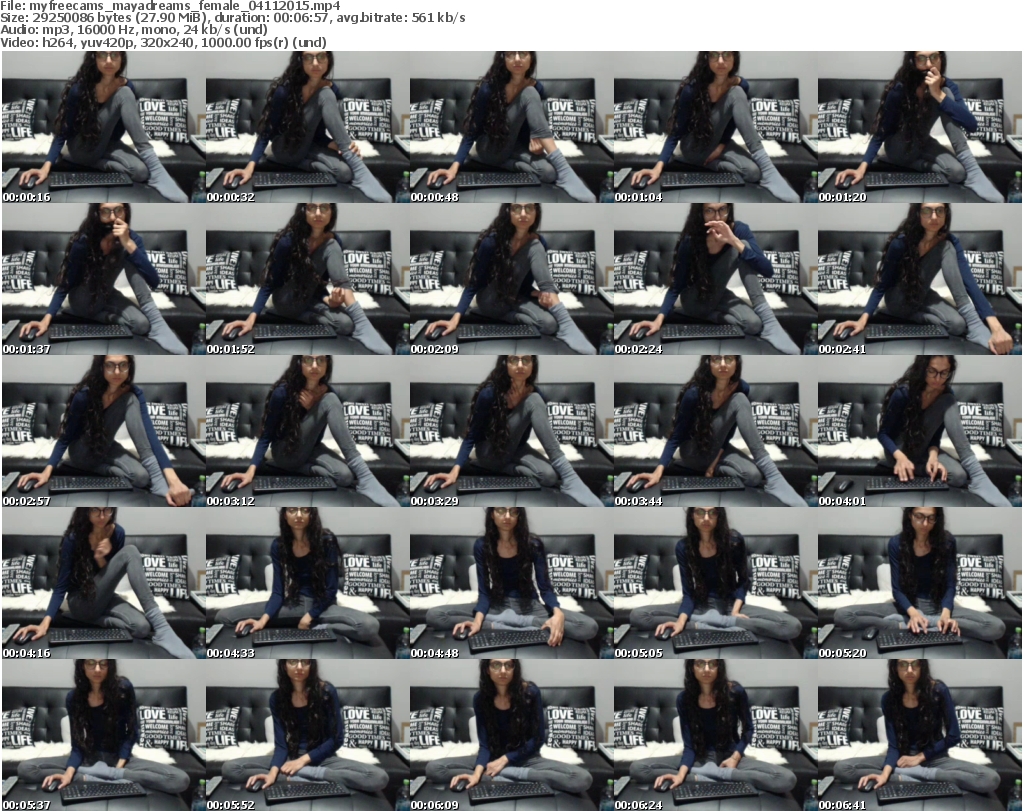Select the frame at 00:02:57
The width and height of the screenshot is (1024, 811).
pos(103,431)
